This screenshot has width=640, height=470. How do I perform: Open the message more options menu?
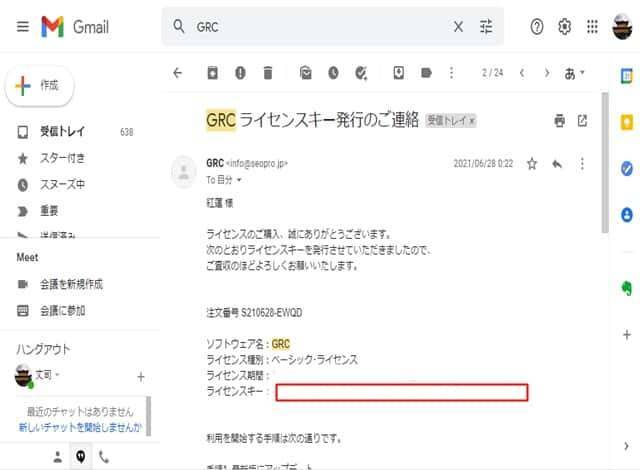582,164
